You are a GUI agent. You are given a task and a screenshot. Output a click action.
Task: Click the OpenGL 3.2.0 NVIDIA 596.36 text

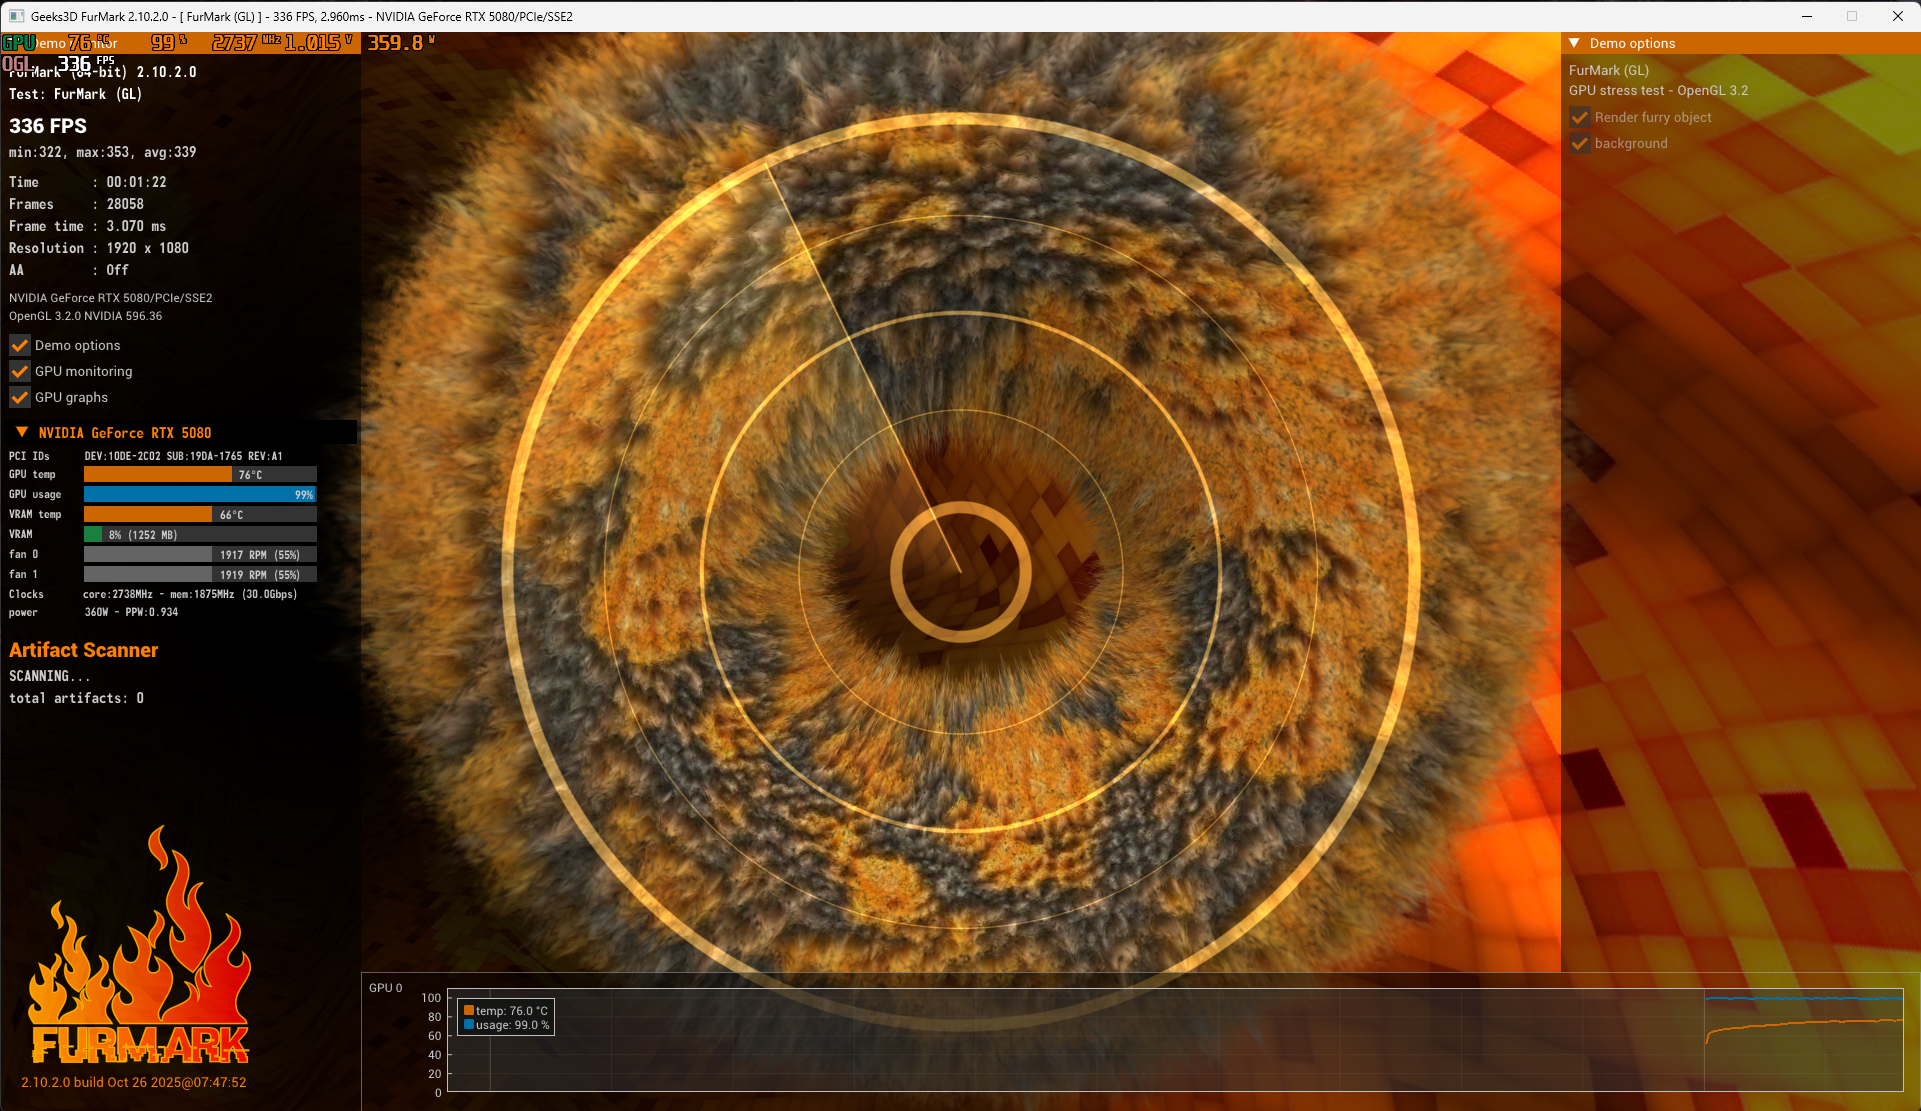(x=86, y=316)
